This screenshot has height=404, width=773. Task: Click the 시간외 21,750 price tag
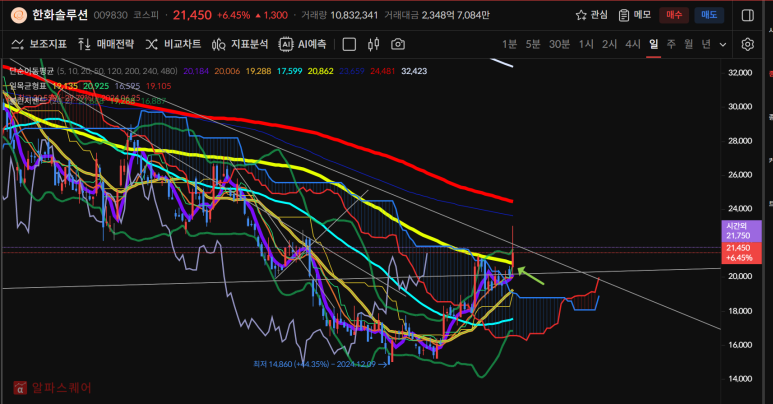click(741, 231)
